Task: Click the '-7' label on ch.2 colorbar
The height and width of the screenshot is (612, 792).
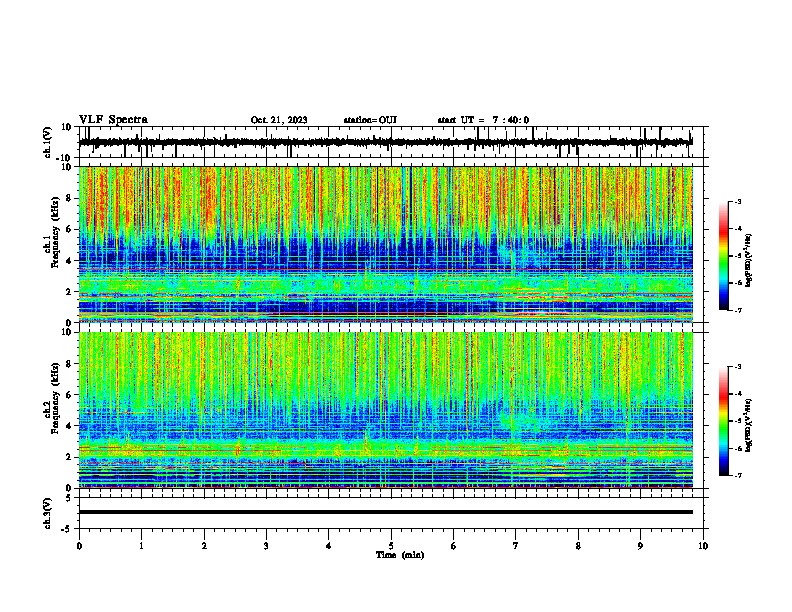Action: click(x=737, y=475)
